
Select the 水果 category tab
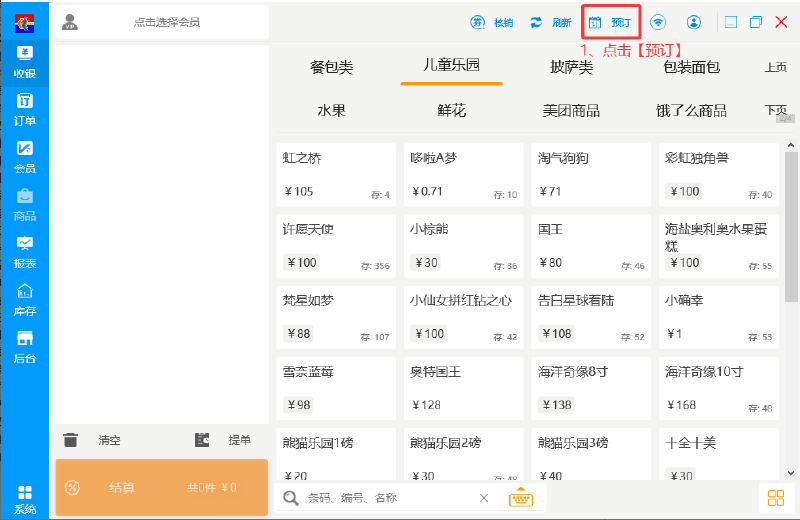click(x=332, y=110)
